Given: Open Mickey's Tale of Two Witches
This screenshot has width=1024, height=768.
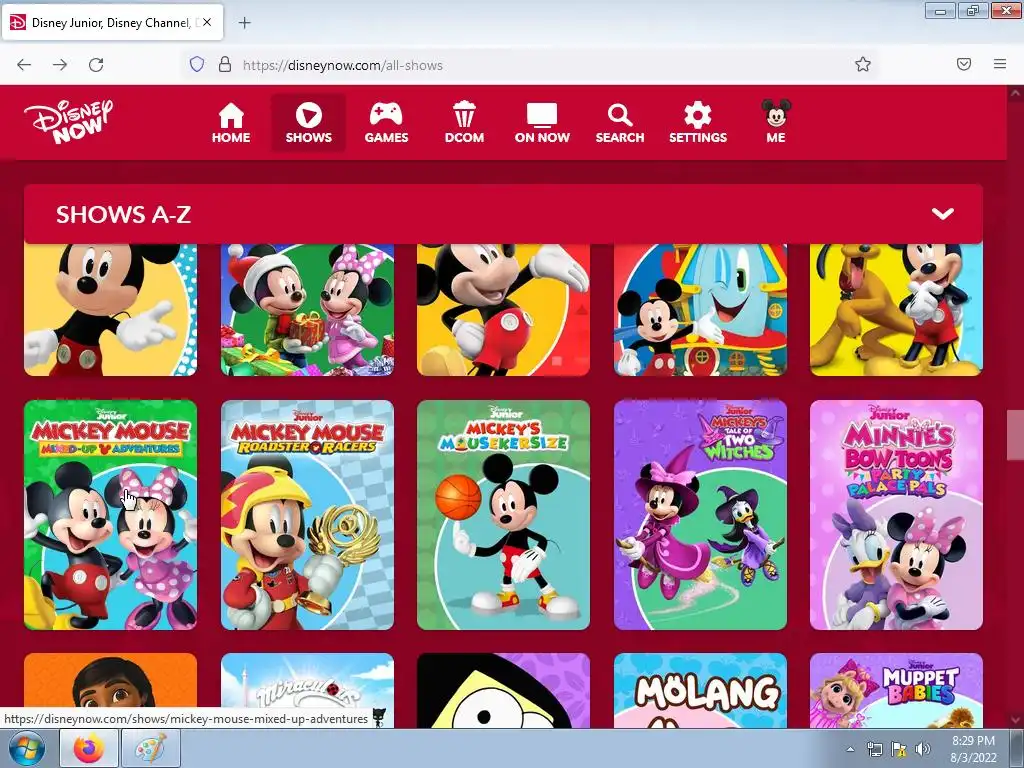Looking at the screenshot, I should (700, 515).
